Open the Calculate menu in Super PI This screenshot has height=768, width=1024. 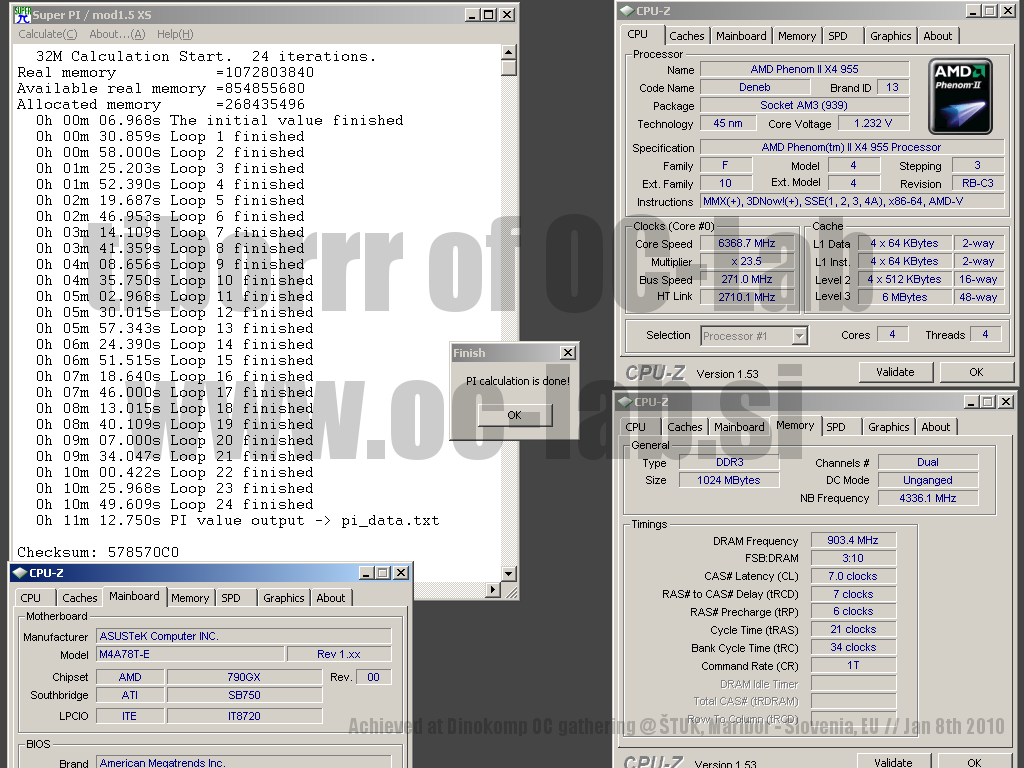pos(48,34)
